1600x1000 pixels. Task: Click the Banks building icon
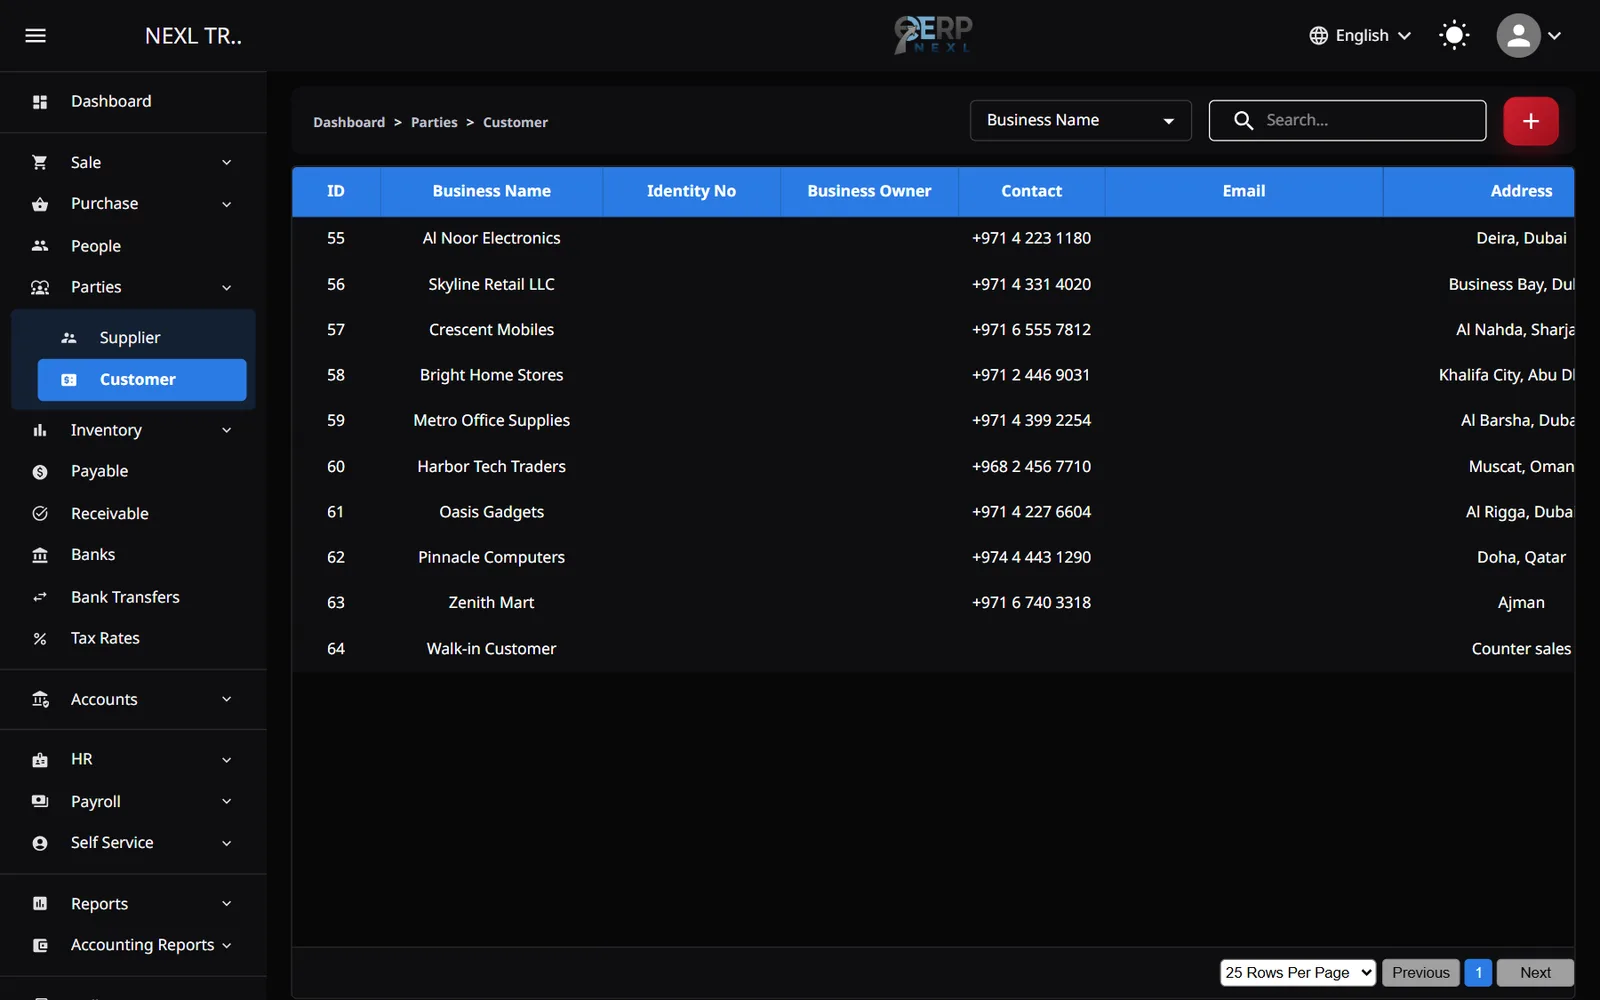pyautogui.click(x=40, y=555)
